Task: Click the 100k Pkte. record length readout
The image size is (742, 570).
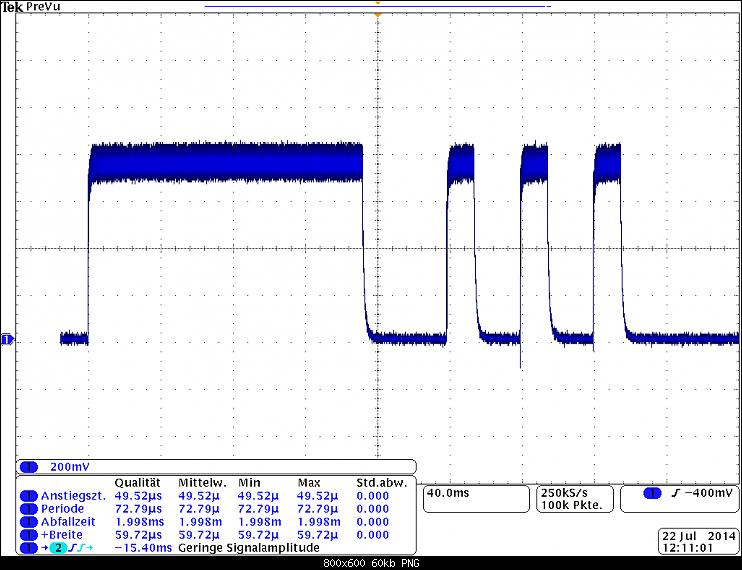Action: coord(568,506)
